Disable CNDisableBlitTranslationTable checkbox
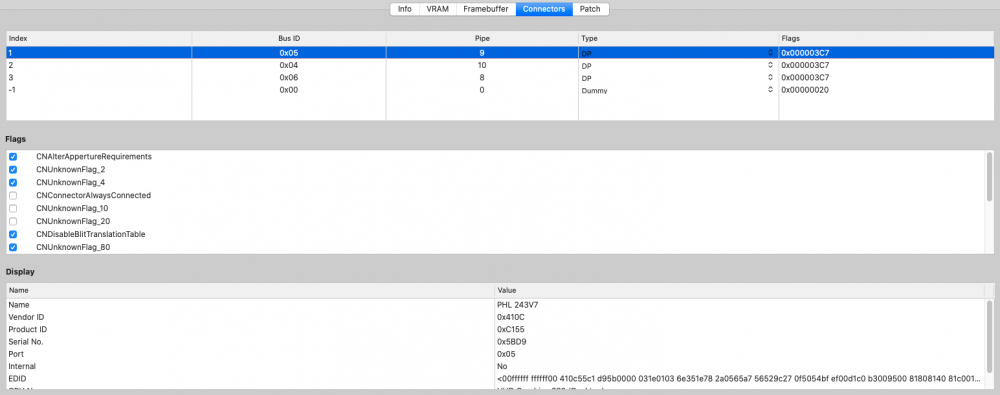Viewport: 1000px width, 395px height. 13,235
